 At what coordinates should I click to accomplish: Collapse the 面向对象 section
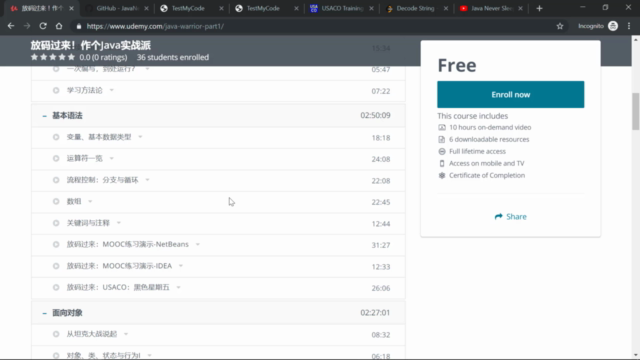coord(44,313)
